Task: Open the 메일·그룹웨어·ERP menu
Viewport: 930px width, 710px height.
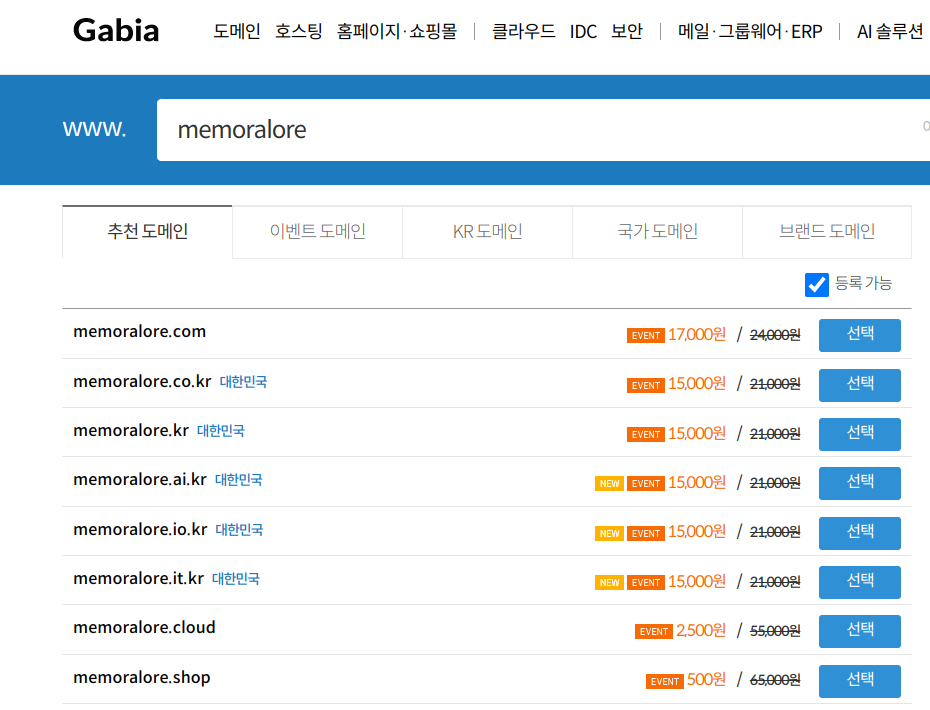Action: click(x=750, y=32)
